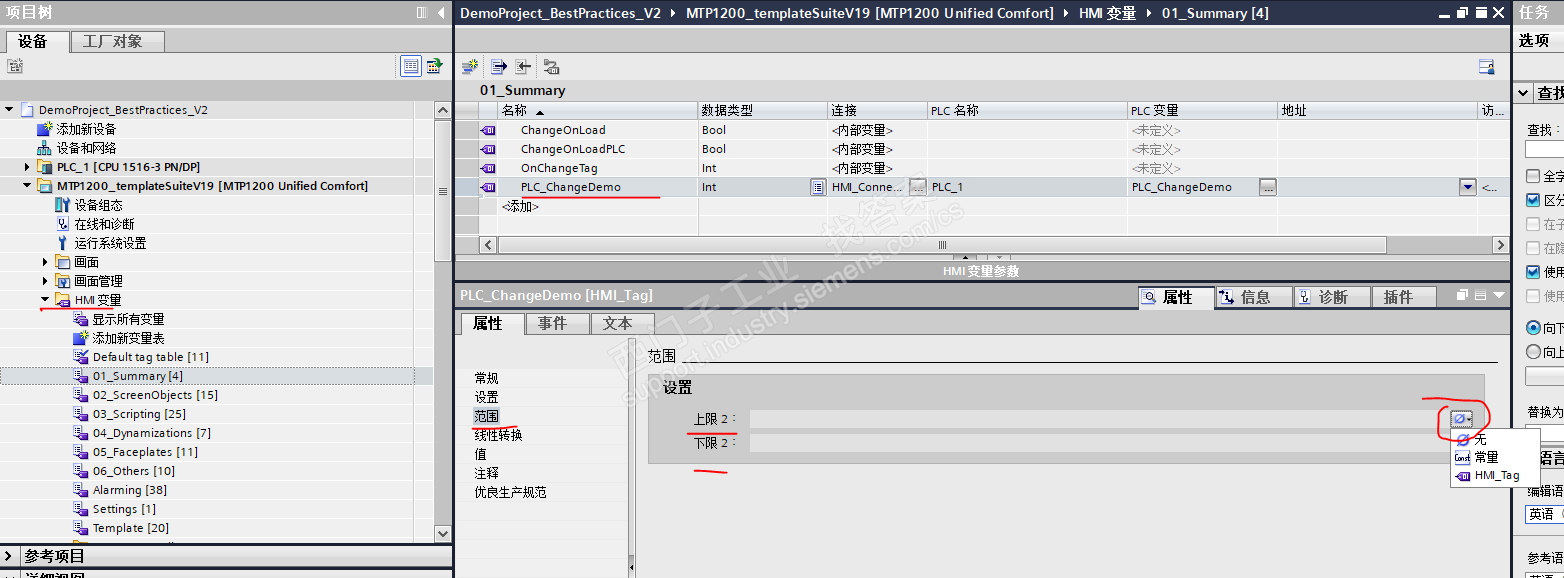The height and width of the screenshot is (578, 1564).
Task: Click the import tags icon in tag table toolbar
Action: [523, 67]
